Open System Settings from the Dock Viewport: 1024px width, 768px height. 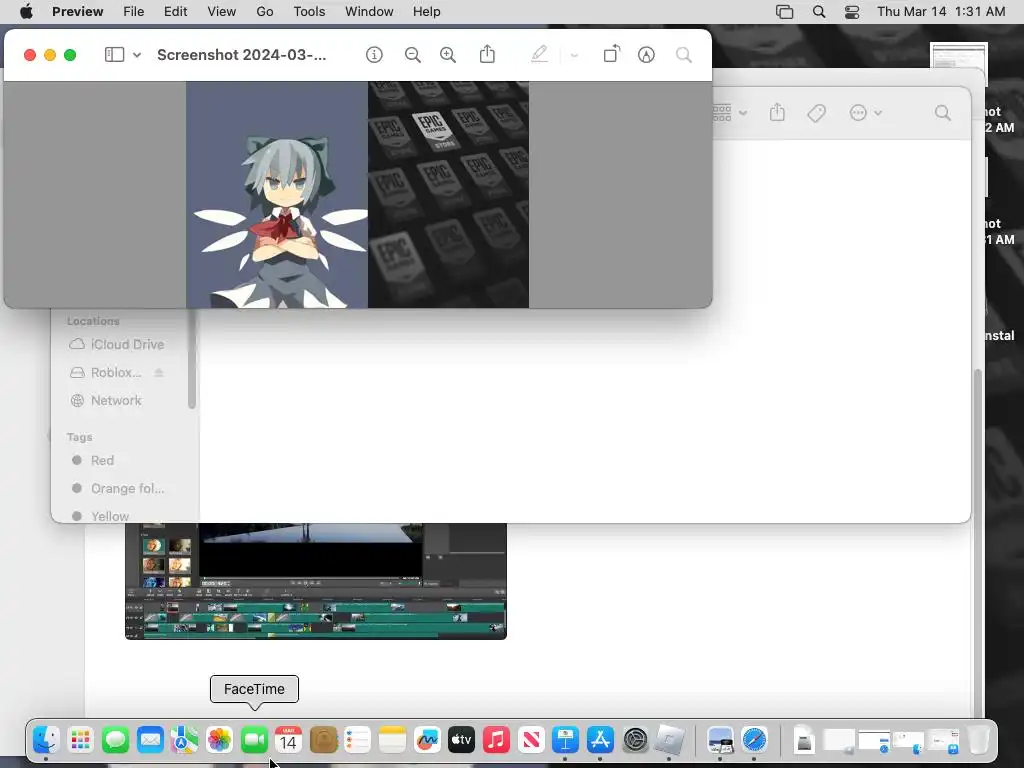pyautogui.click(x=635, y=740)
